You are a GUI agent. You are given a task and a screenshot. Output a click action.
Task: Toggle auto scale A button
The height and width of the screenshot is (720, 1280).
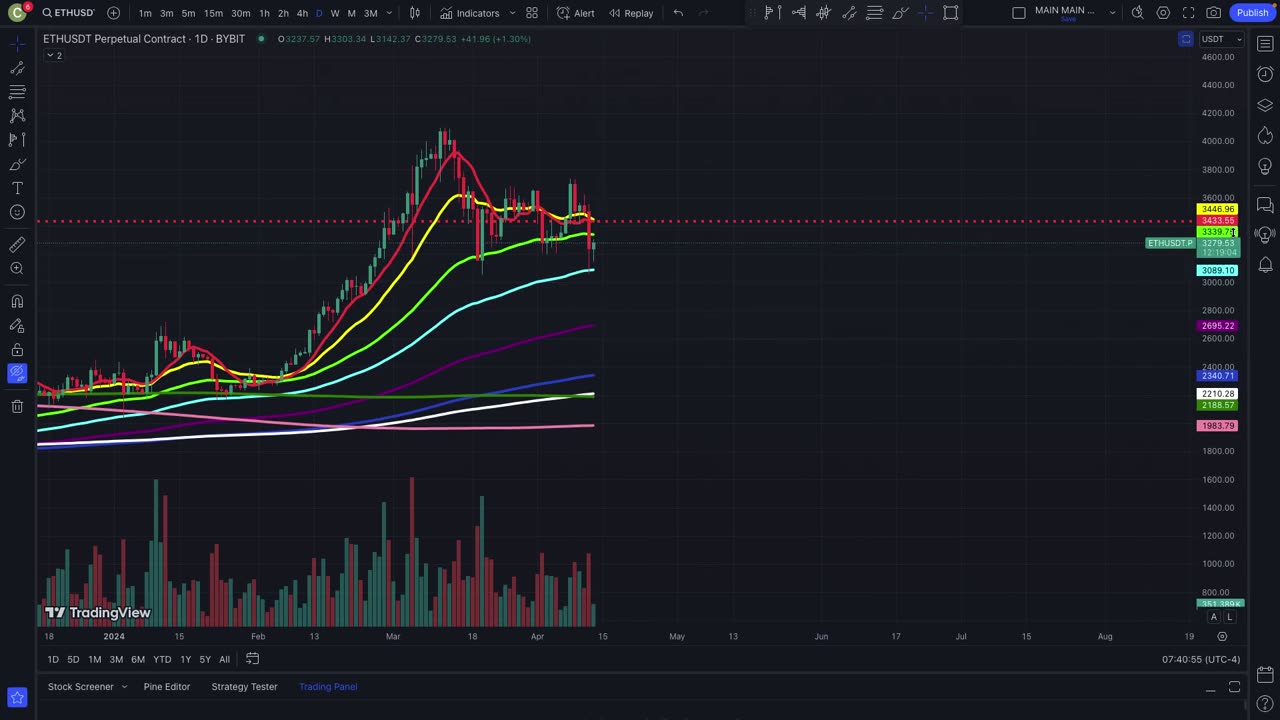1213,617
